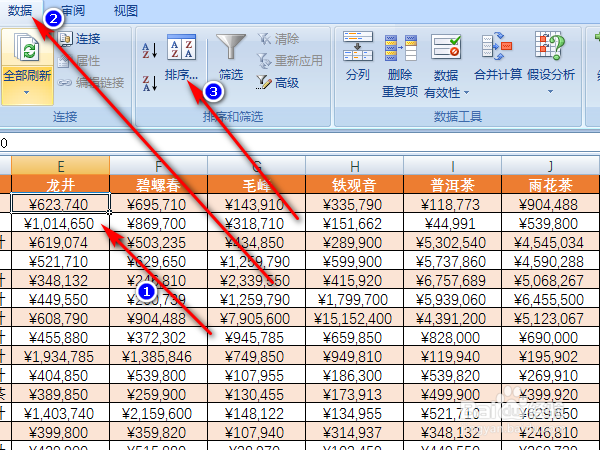Image resolution: width=600 pixels, height=450 pixels.
Task: Select cell with ¥1,934,785
Action: coord(60,357)
